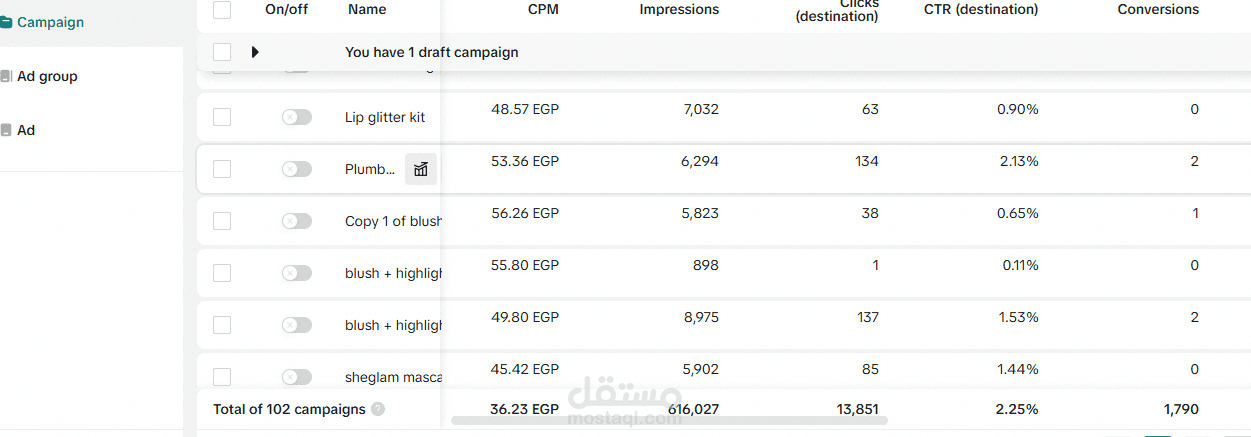Expand the draft campaign disclosure triangle
Image resolution: width=1251 pixels, height=437 pixels.
coord(255,52)
